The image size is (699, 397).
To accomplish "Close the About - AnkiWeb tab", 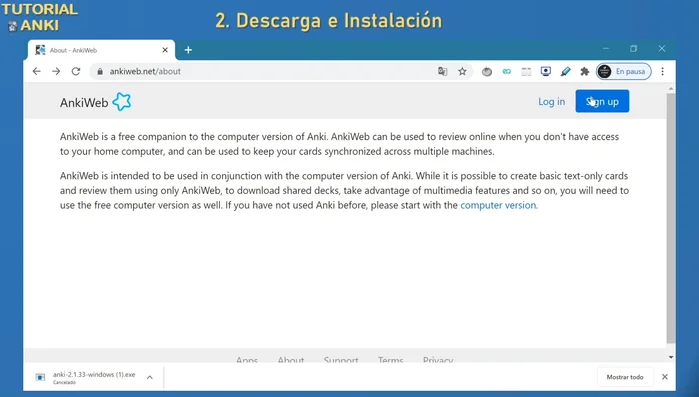I will (165, 50).
